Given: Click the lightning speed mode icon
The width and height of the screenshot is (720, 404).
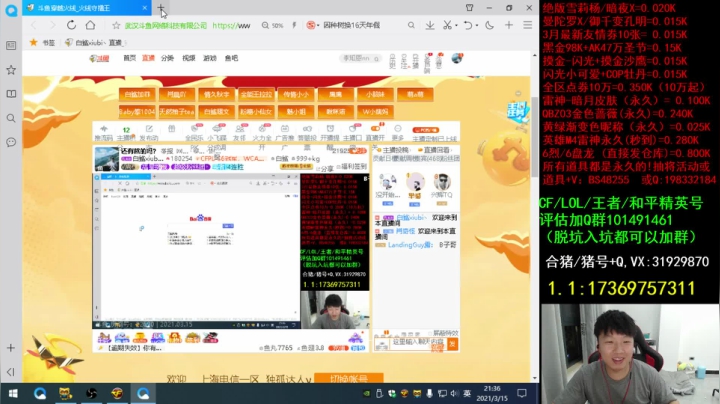Looking at the screenshot, I should (x=294, y=25).
